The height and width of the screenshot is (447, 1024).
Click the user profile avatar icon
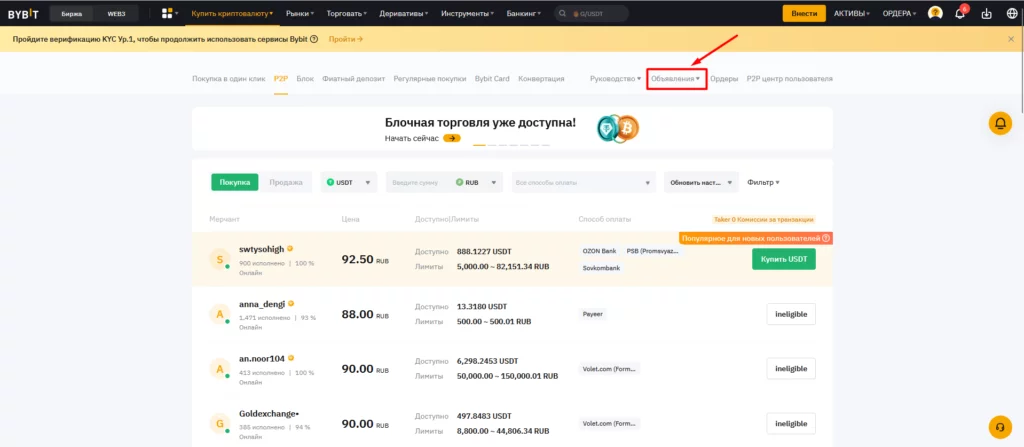(x=935, y=13)
